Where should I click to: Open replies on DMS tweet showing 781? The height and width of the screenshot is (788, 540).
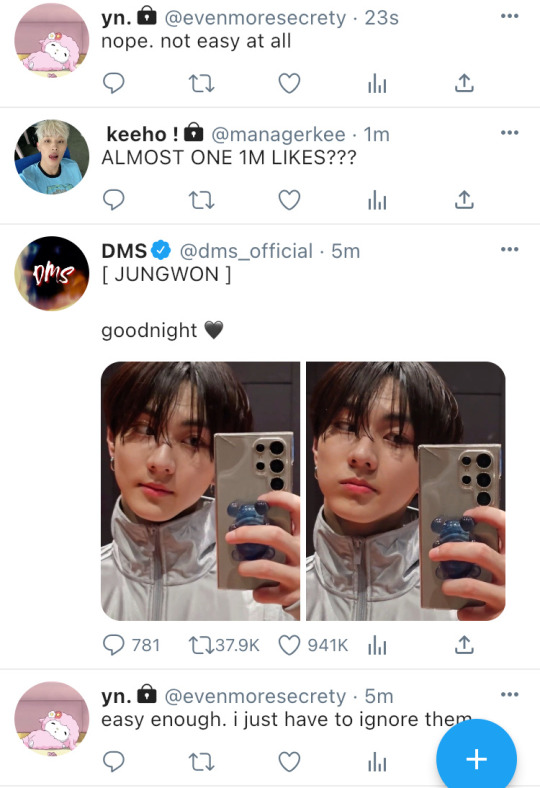131,645
